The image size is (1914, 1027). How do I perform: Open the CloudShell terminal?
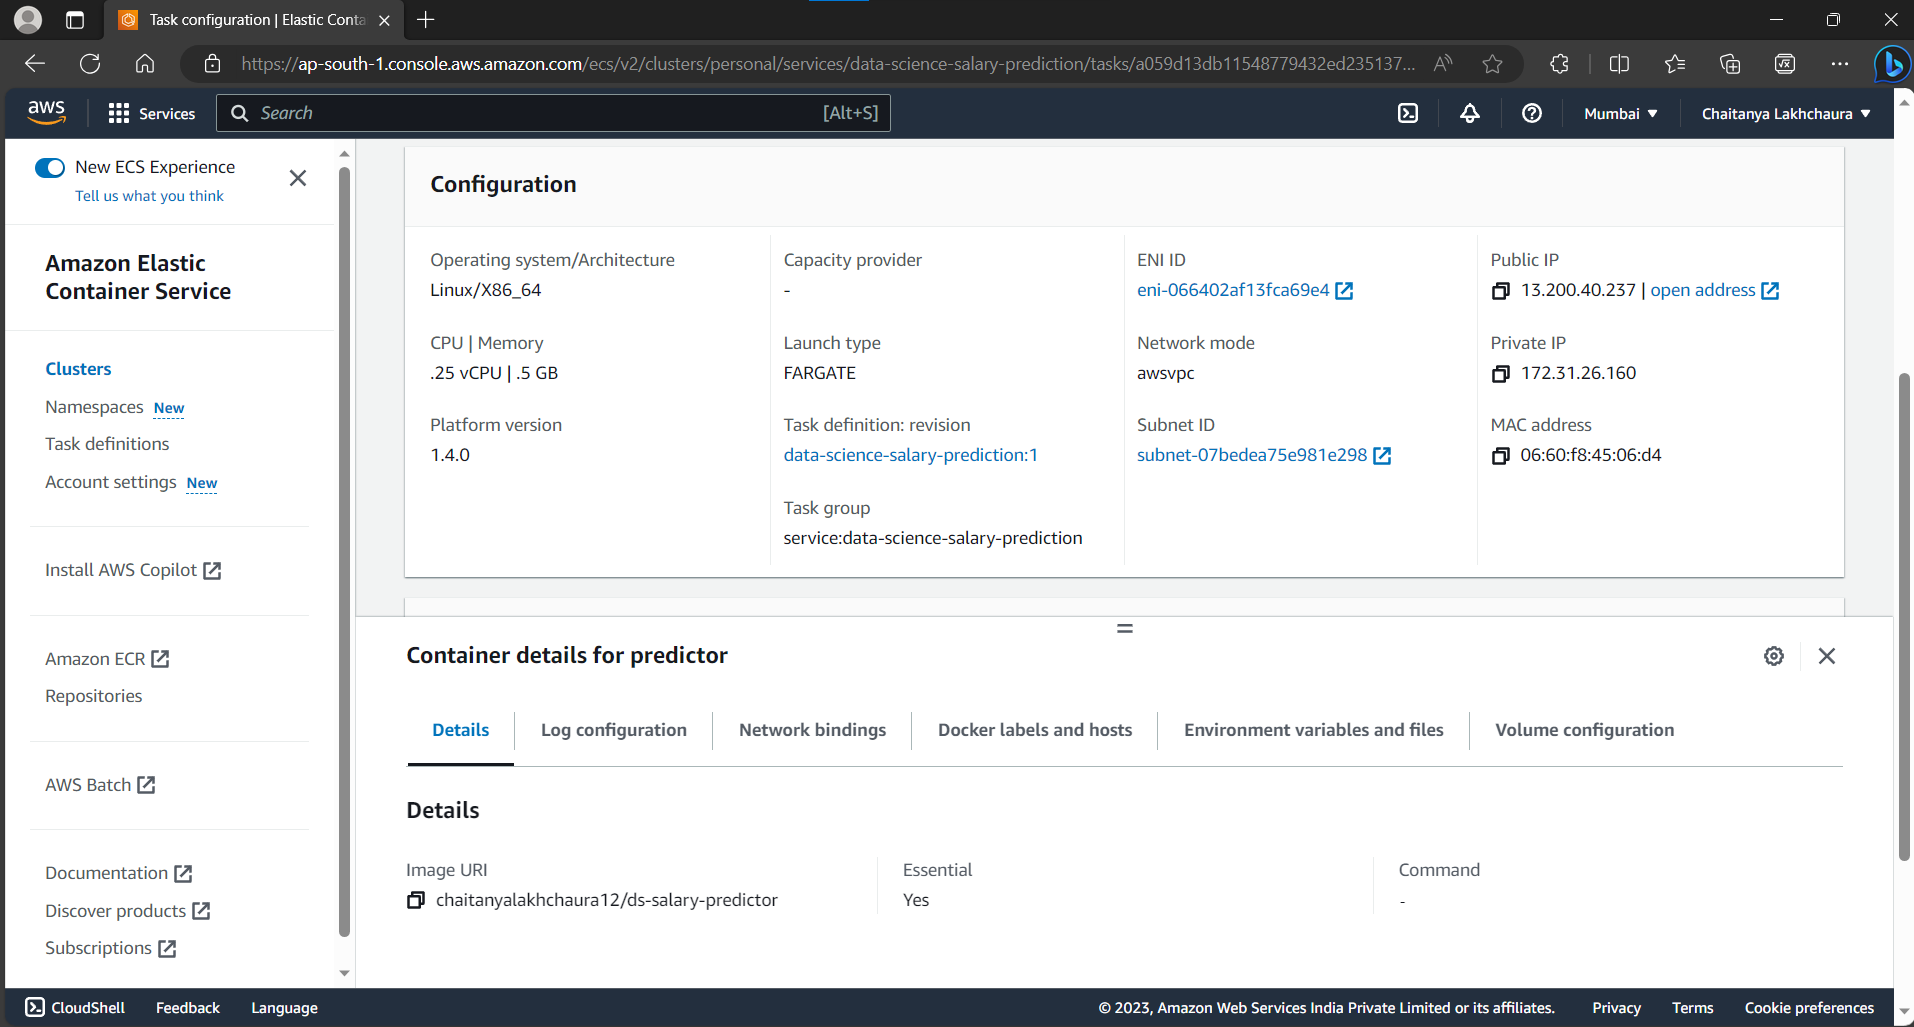(74, 1007)
